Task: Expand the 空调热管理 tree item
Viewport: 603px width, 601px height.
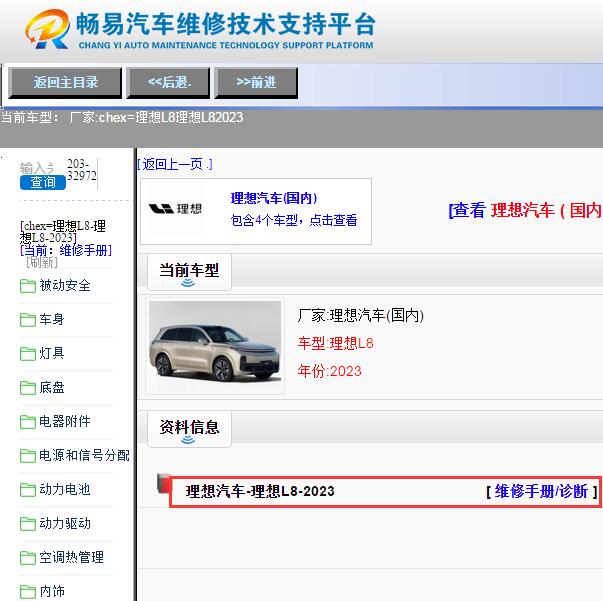Action: tap(72, 558)
